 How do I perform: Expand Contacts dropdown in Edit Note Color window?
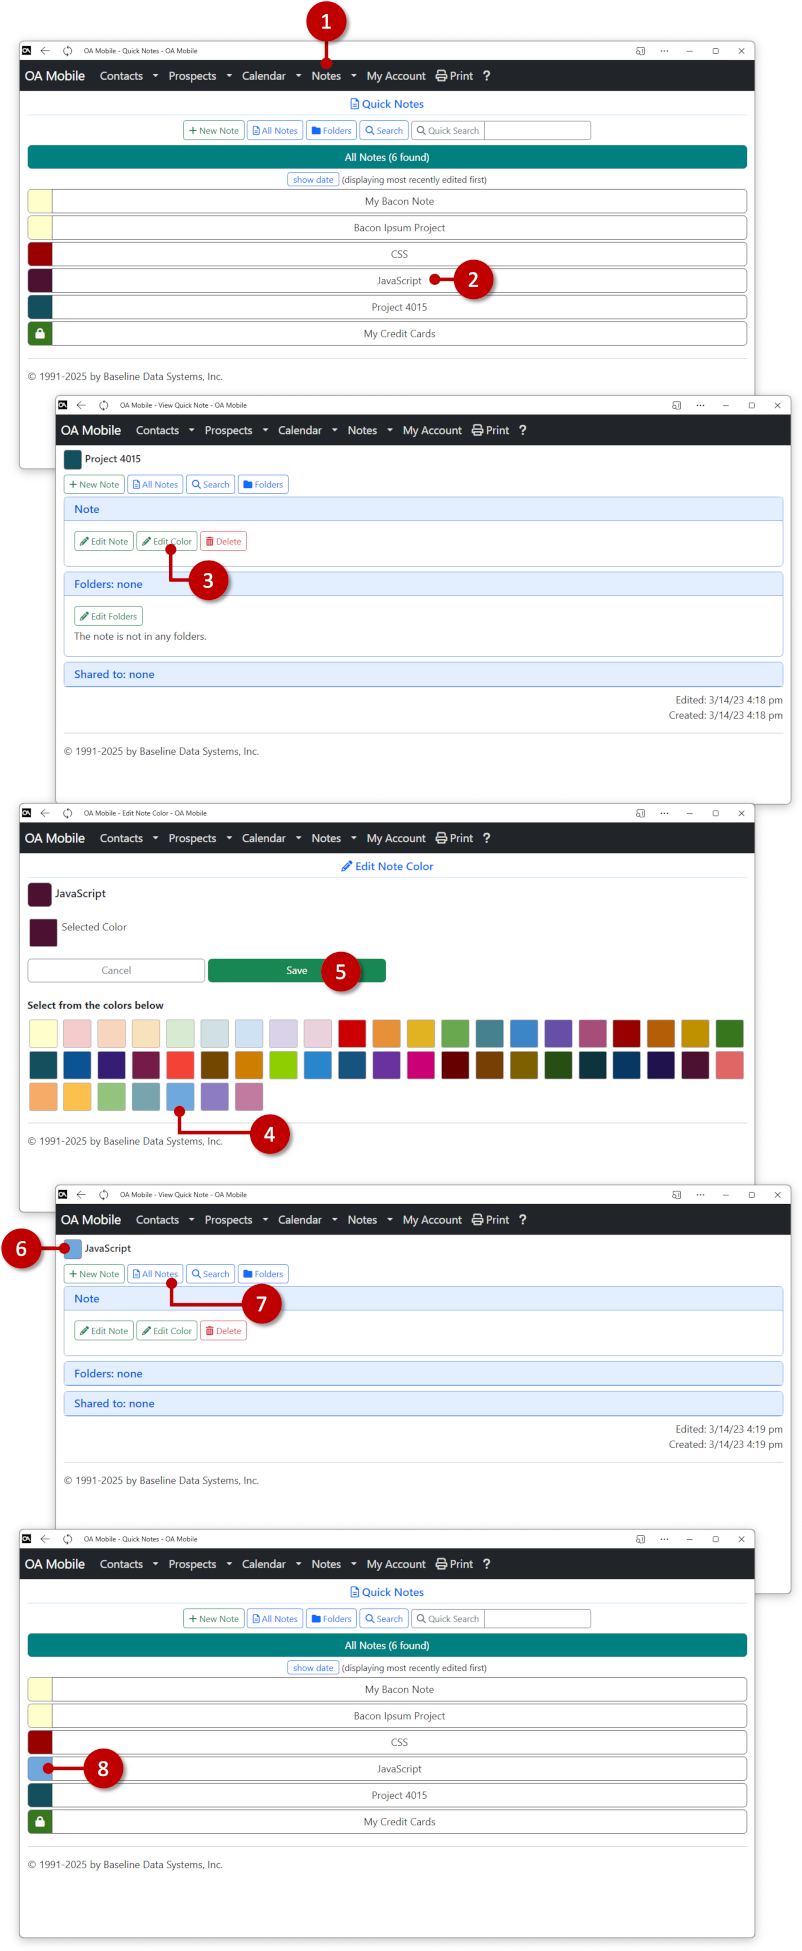(x=129, y=838)
